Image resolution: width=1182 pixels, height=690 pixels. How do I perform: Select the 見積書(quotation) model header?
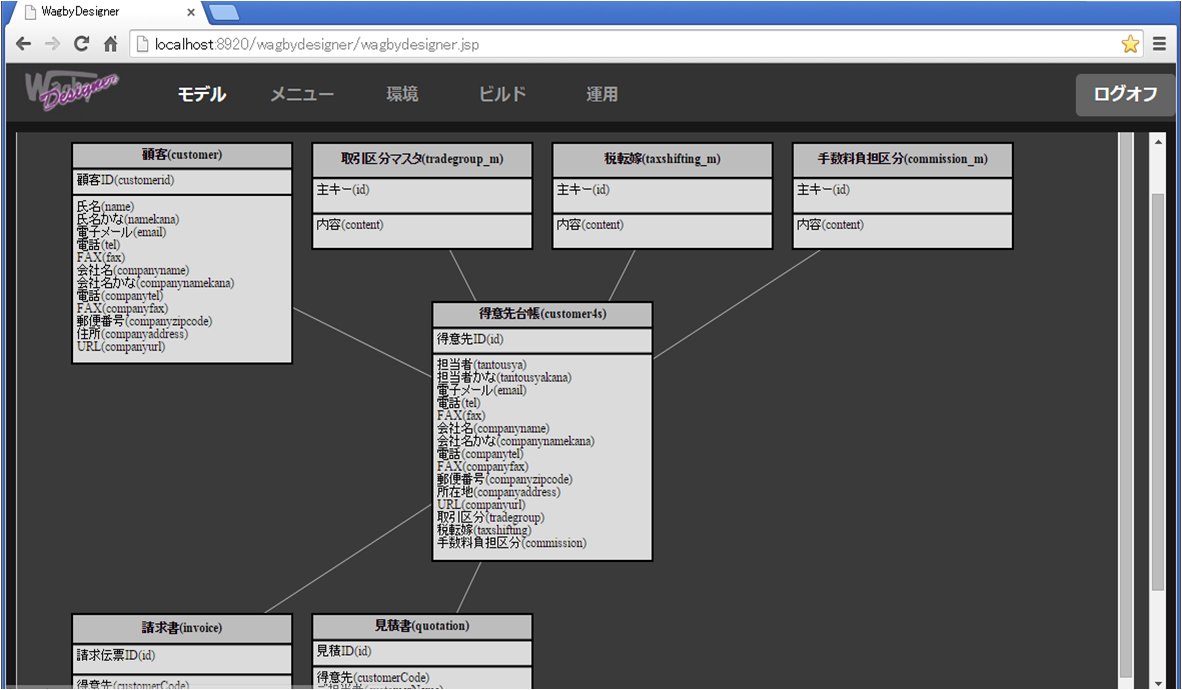pyautogui.click(x=422, y=627)
